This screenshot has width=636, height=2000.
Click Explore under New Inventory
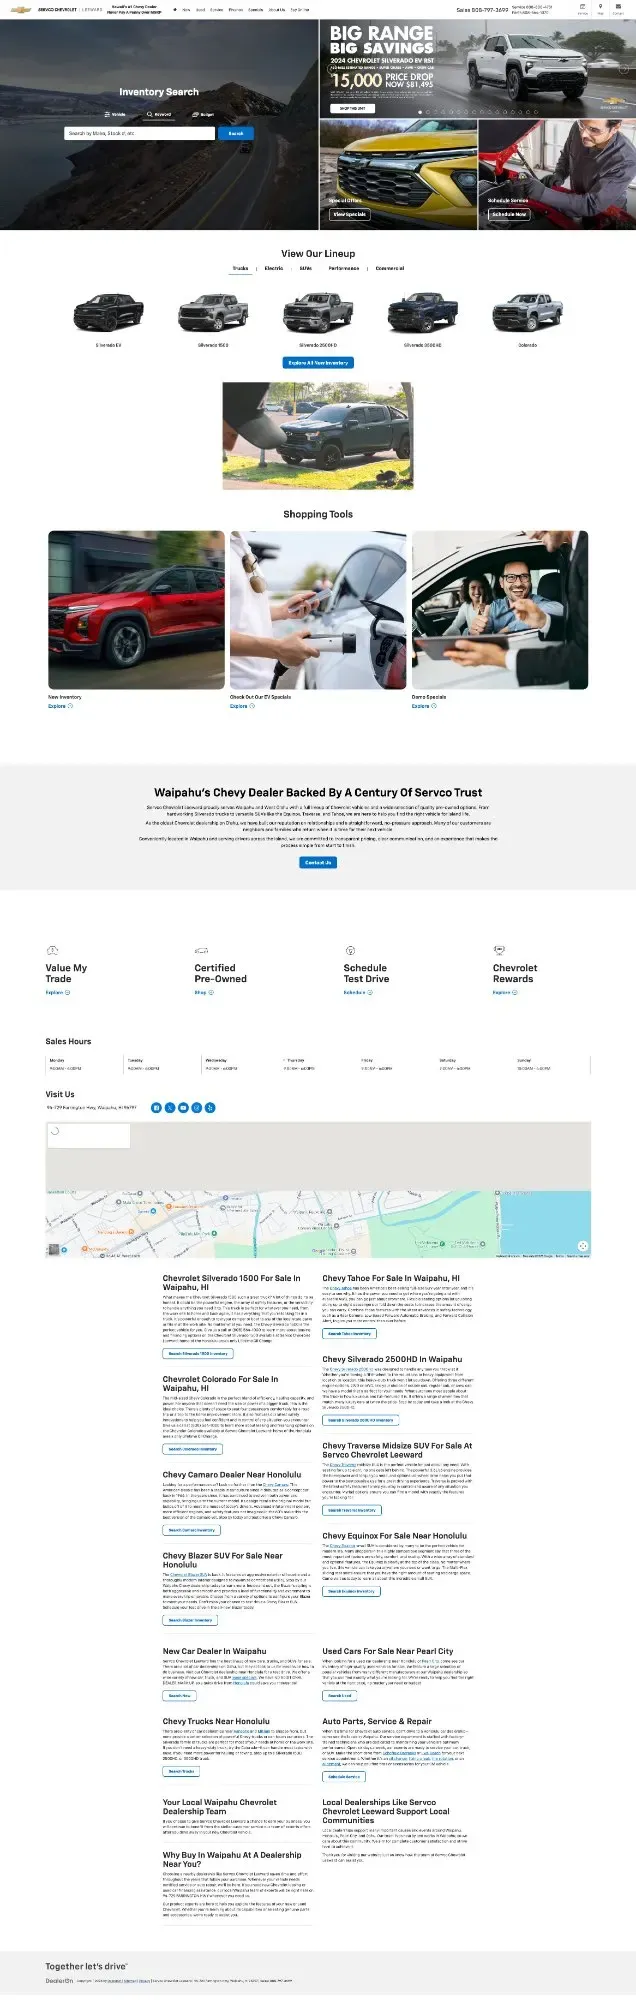[x=59, y=706]
